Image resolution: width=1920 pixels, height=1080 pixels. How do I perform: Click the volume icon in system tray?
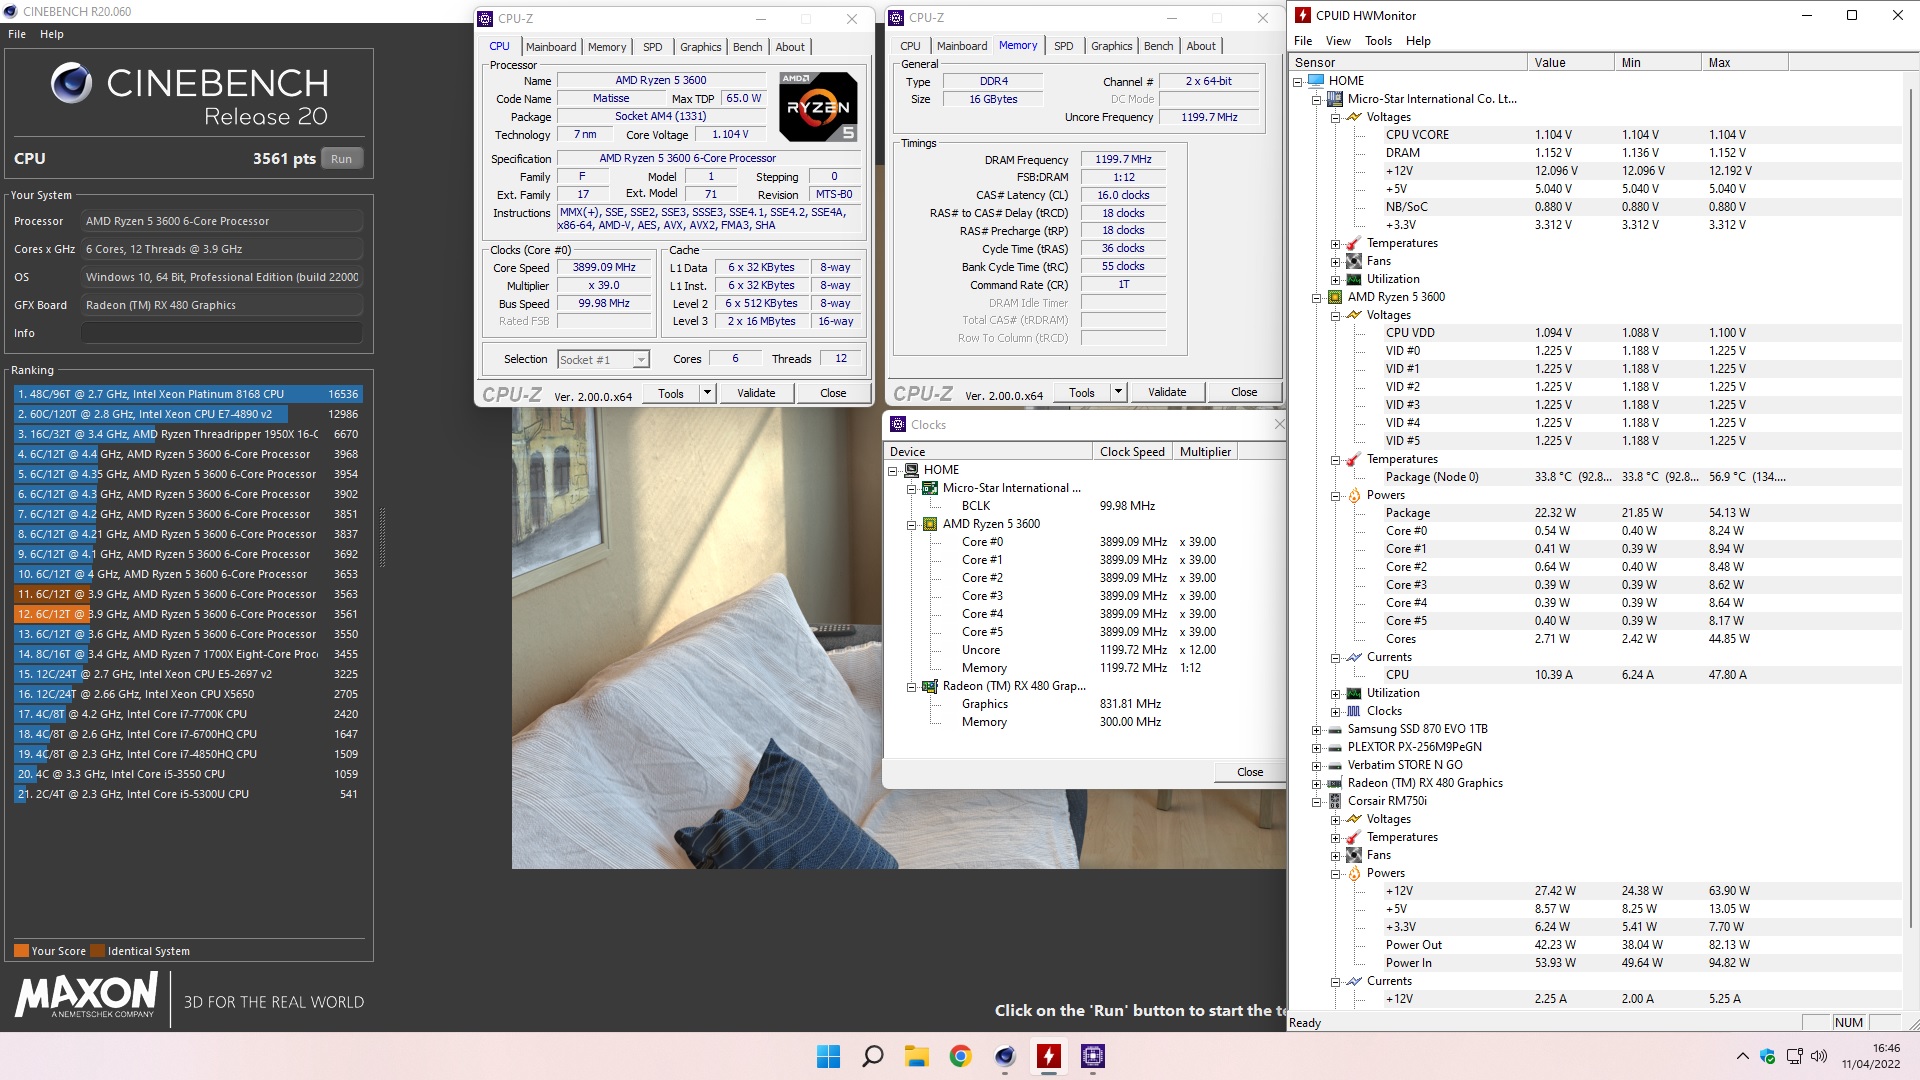click(1819, 1056)
